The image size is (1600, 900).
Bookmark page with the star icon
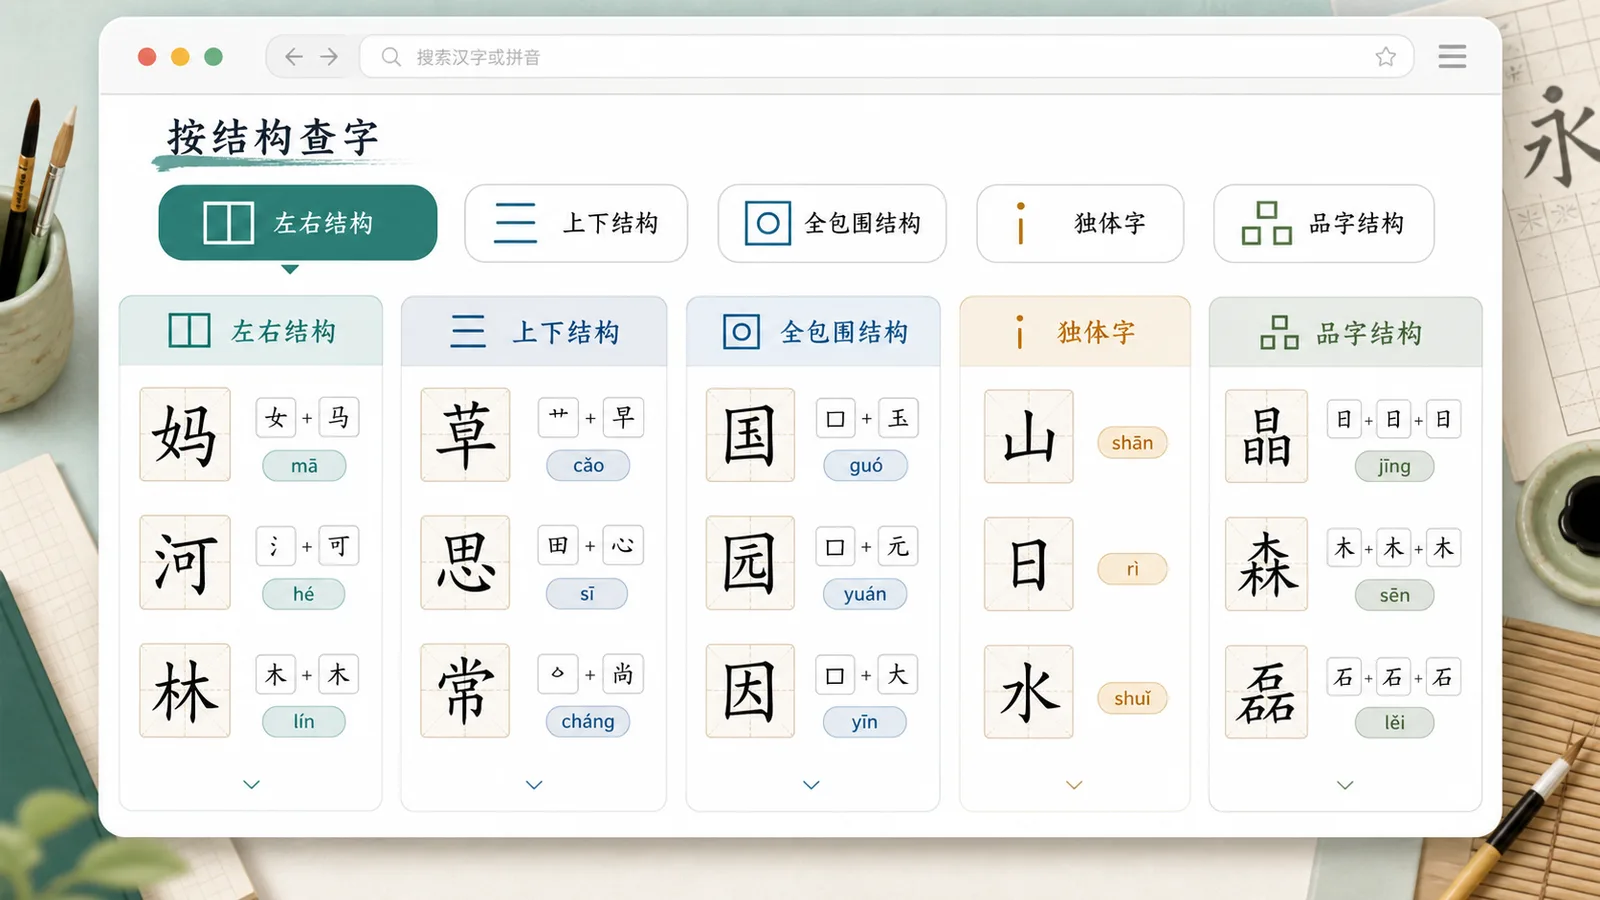pos(1385,57)
